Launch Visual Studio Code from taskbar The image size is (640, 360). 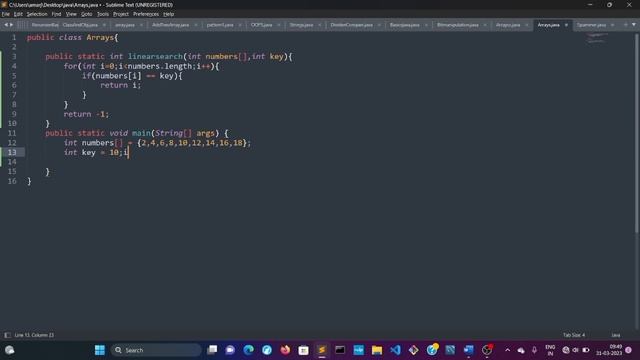395,350
